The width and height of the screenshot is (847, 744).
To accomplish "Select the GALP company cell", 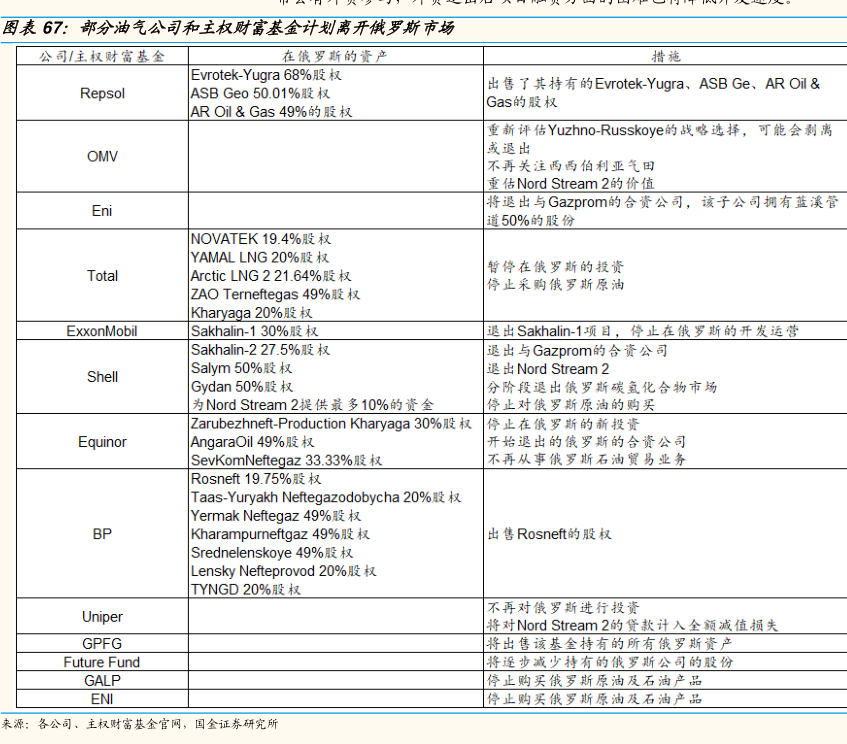I will 102,680.
